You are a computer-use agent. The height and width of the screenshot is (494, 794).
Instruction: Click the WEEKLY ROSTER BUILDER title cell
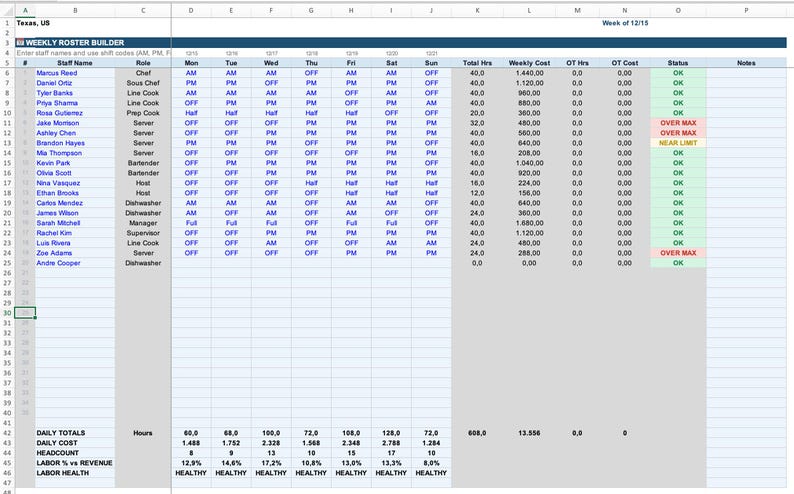click(x=75, y=43)
